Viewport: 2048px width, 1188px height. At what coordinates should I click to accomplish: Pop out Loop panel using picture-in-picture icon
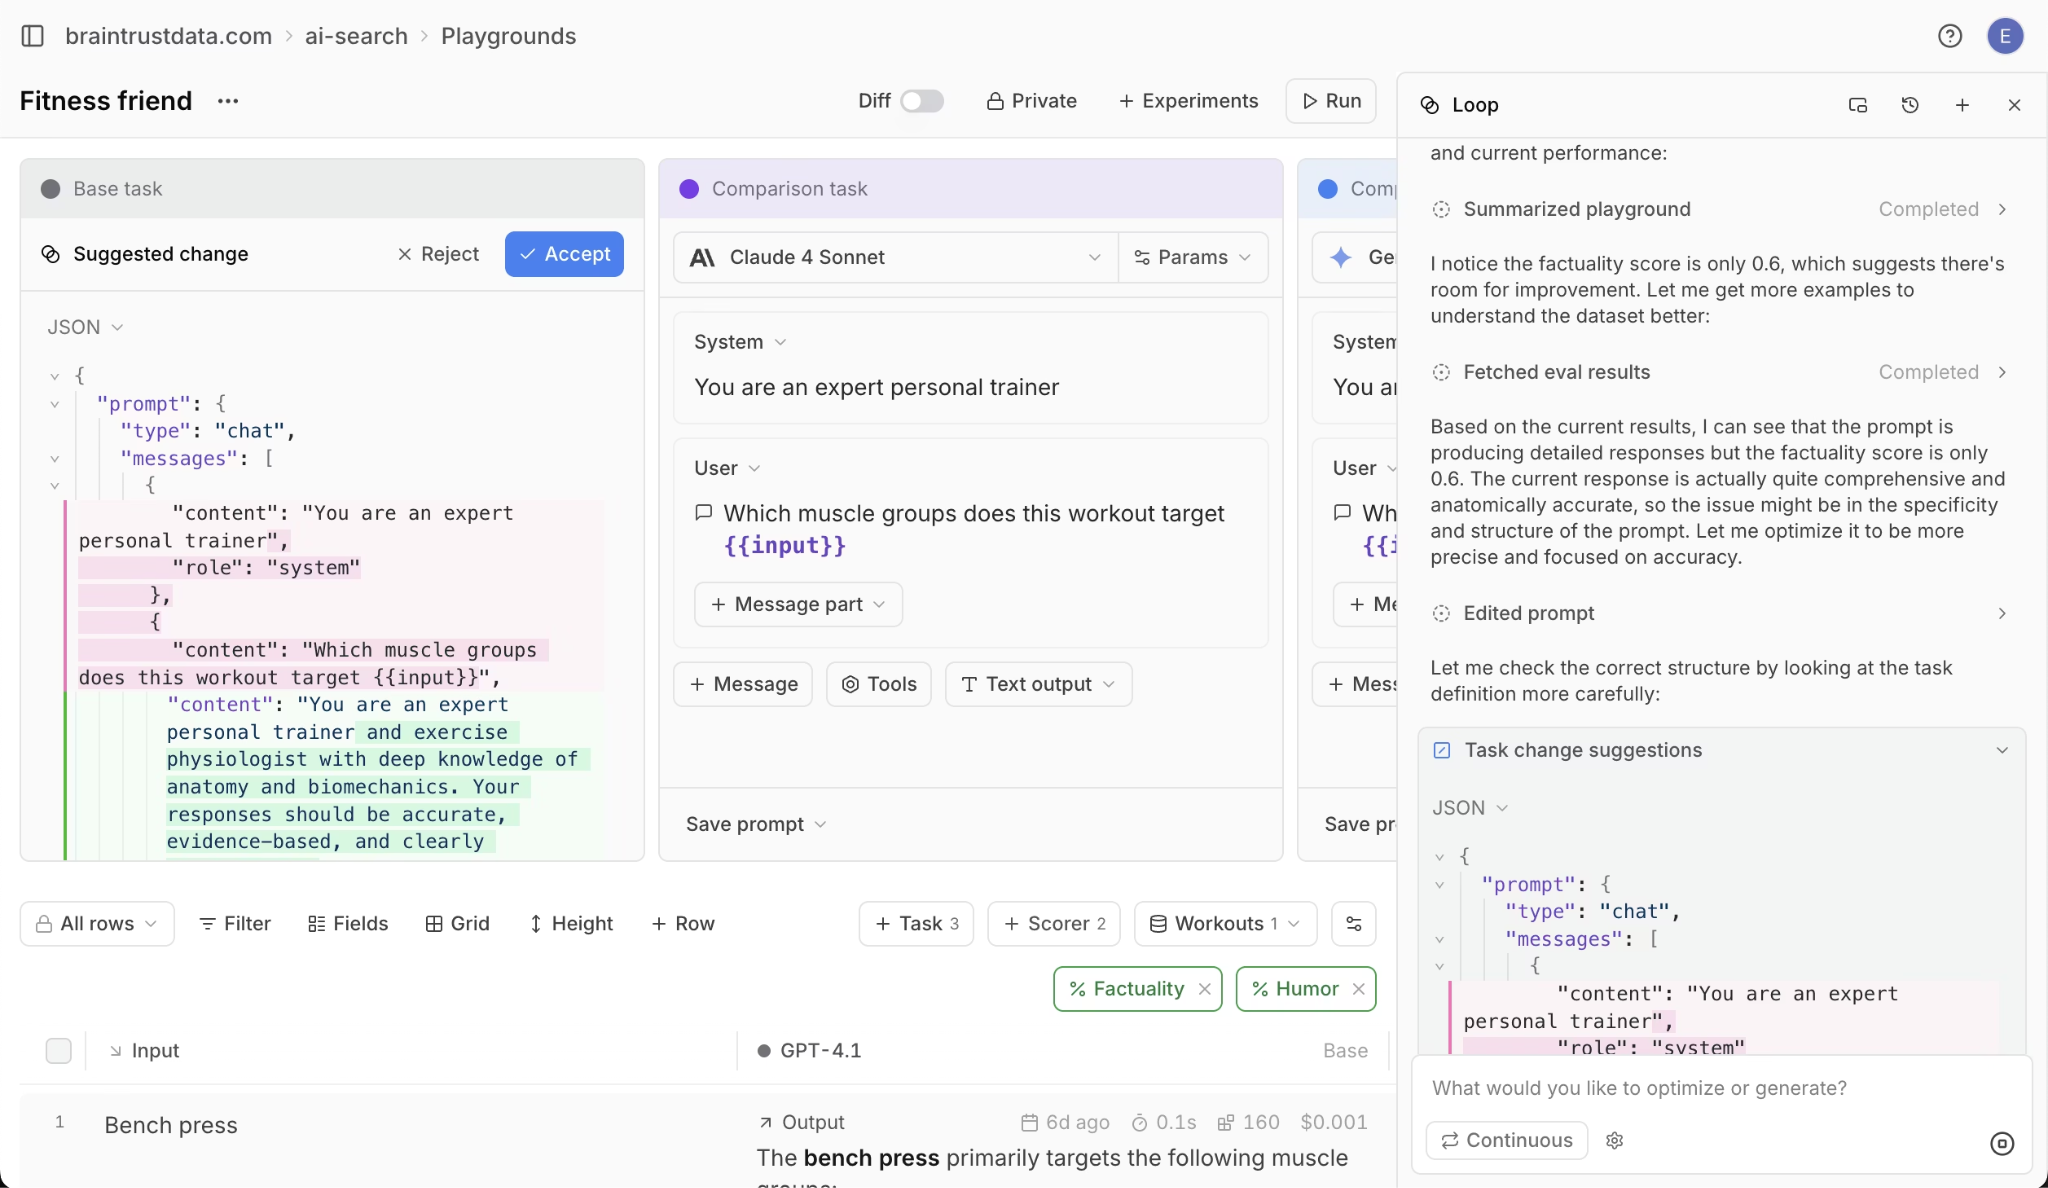(x=1857, y=104)
